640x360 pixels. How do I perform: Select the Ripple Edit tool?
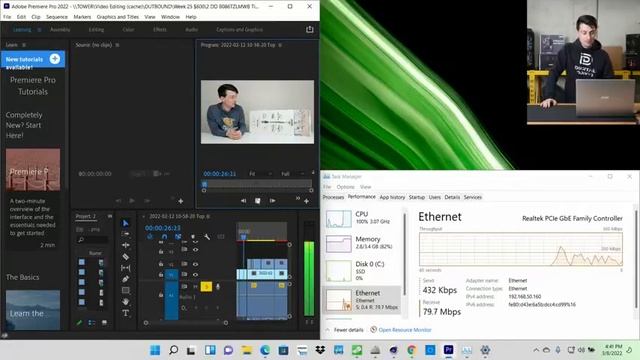(x=126, y=245)
